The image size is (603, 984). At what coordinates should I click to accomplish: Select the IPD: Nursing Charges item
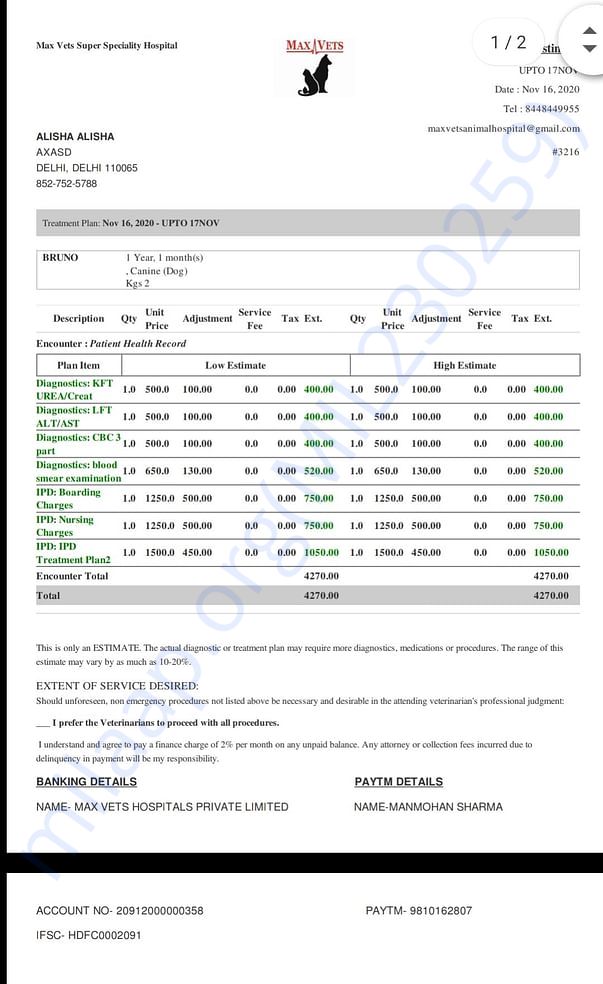[65, 525]
